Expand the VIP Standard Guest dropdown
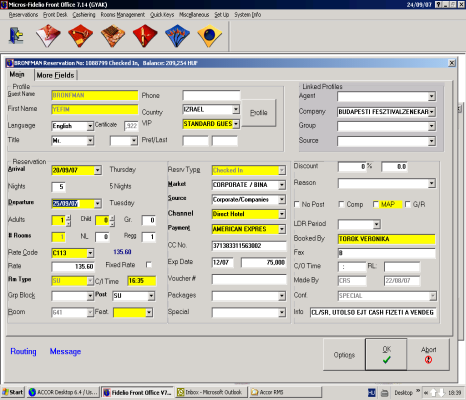This screenshot has height=400, width=466. [x=236, y=124]
